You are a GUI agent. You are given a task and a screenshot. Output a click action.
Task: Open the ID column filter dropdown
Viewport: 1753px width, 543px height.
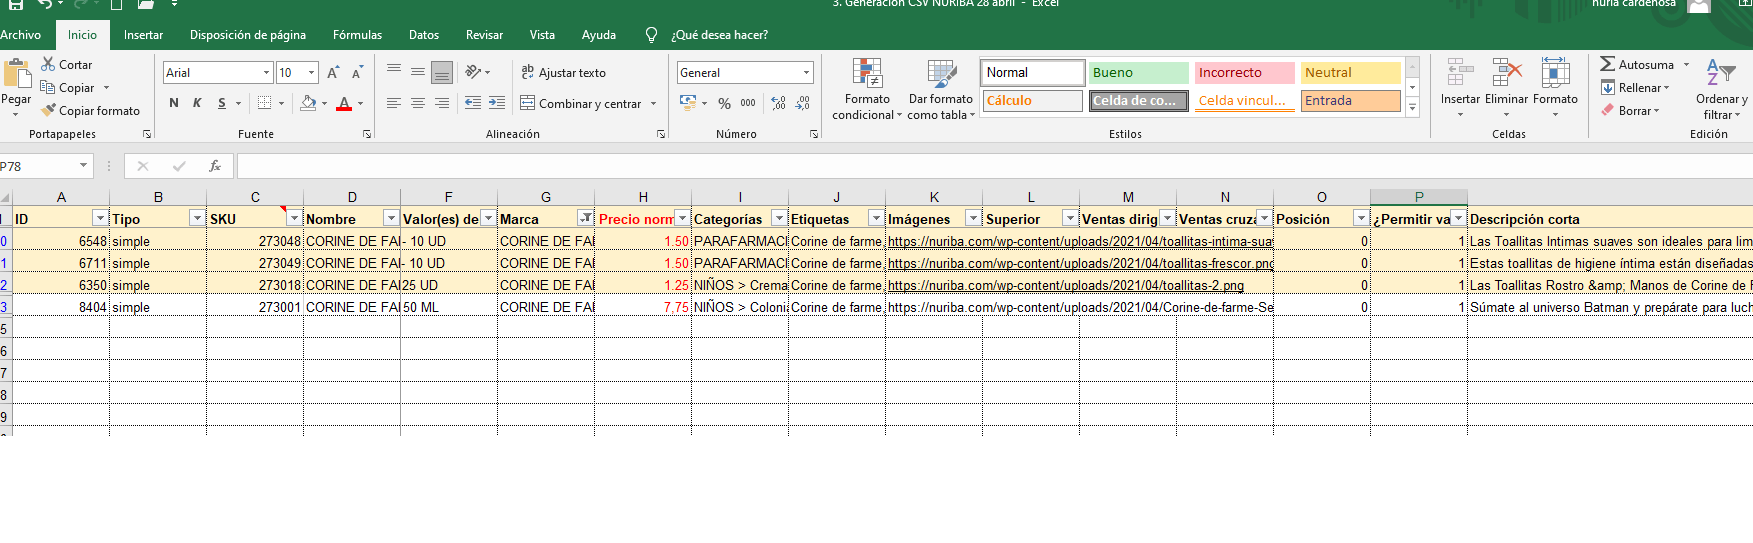(99, 218)
